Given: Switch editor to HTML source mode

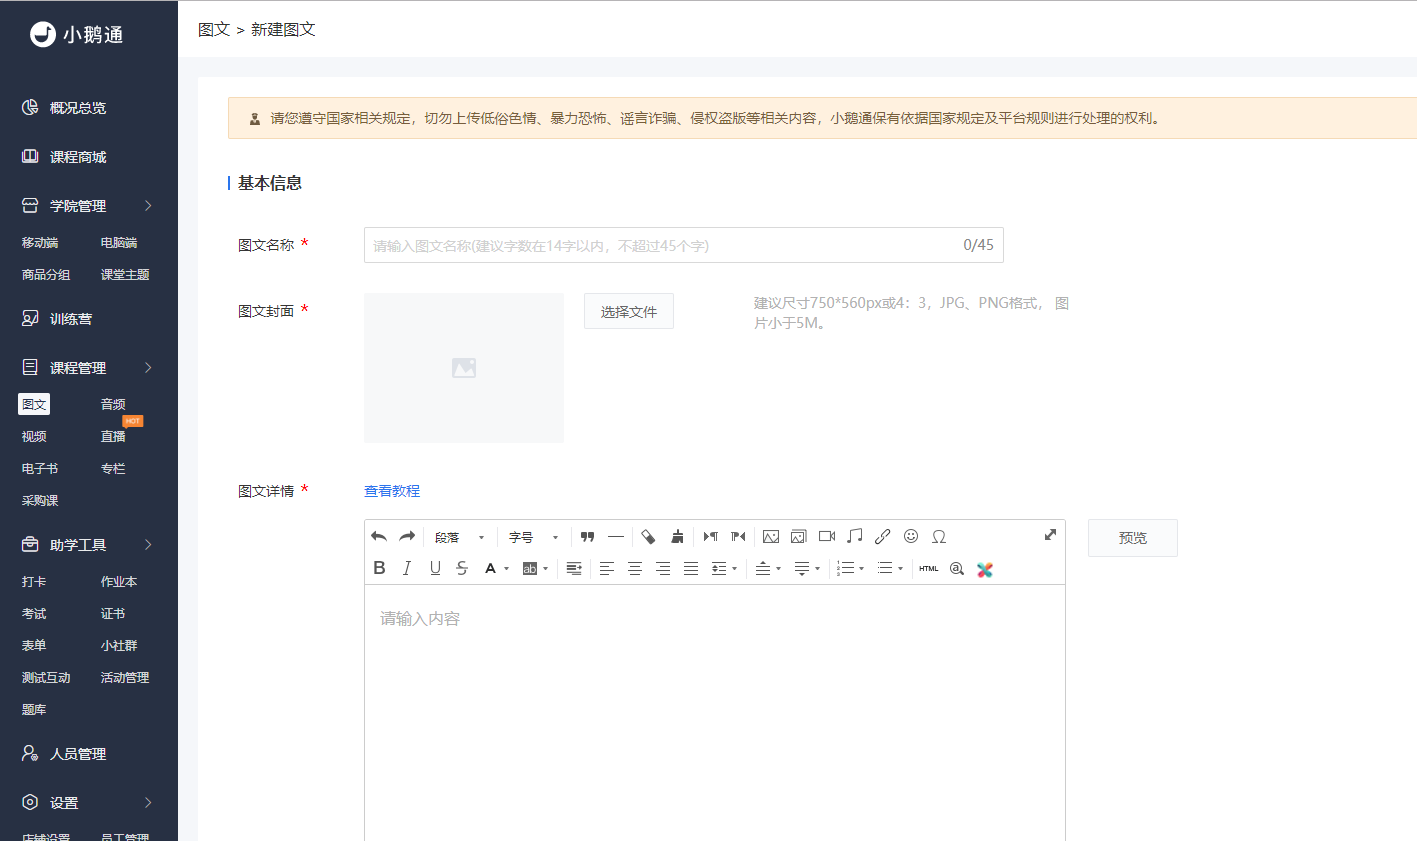Looking at the screenshot, I should tap(929, 568).
